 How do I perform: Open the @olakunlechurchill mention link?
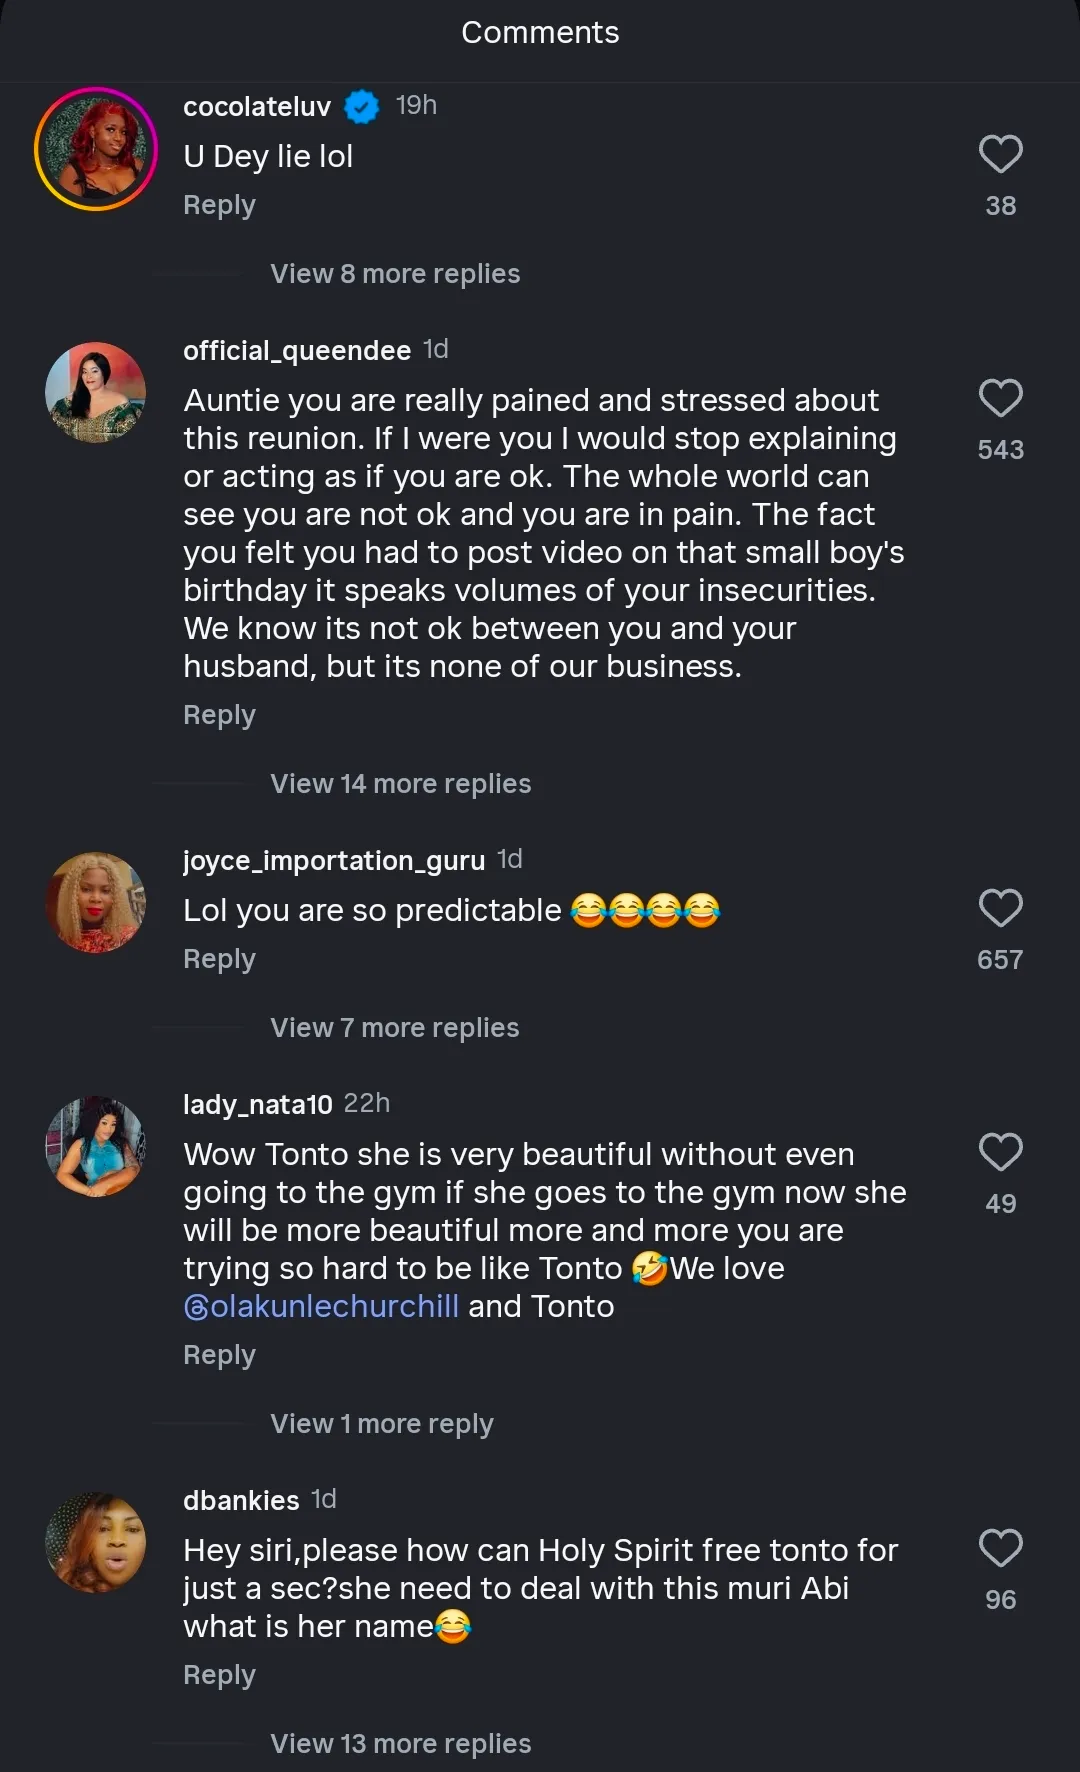[x=321, y=1307]
